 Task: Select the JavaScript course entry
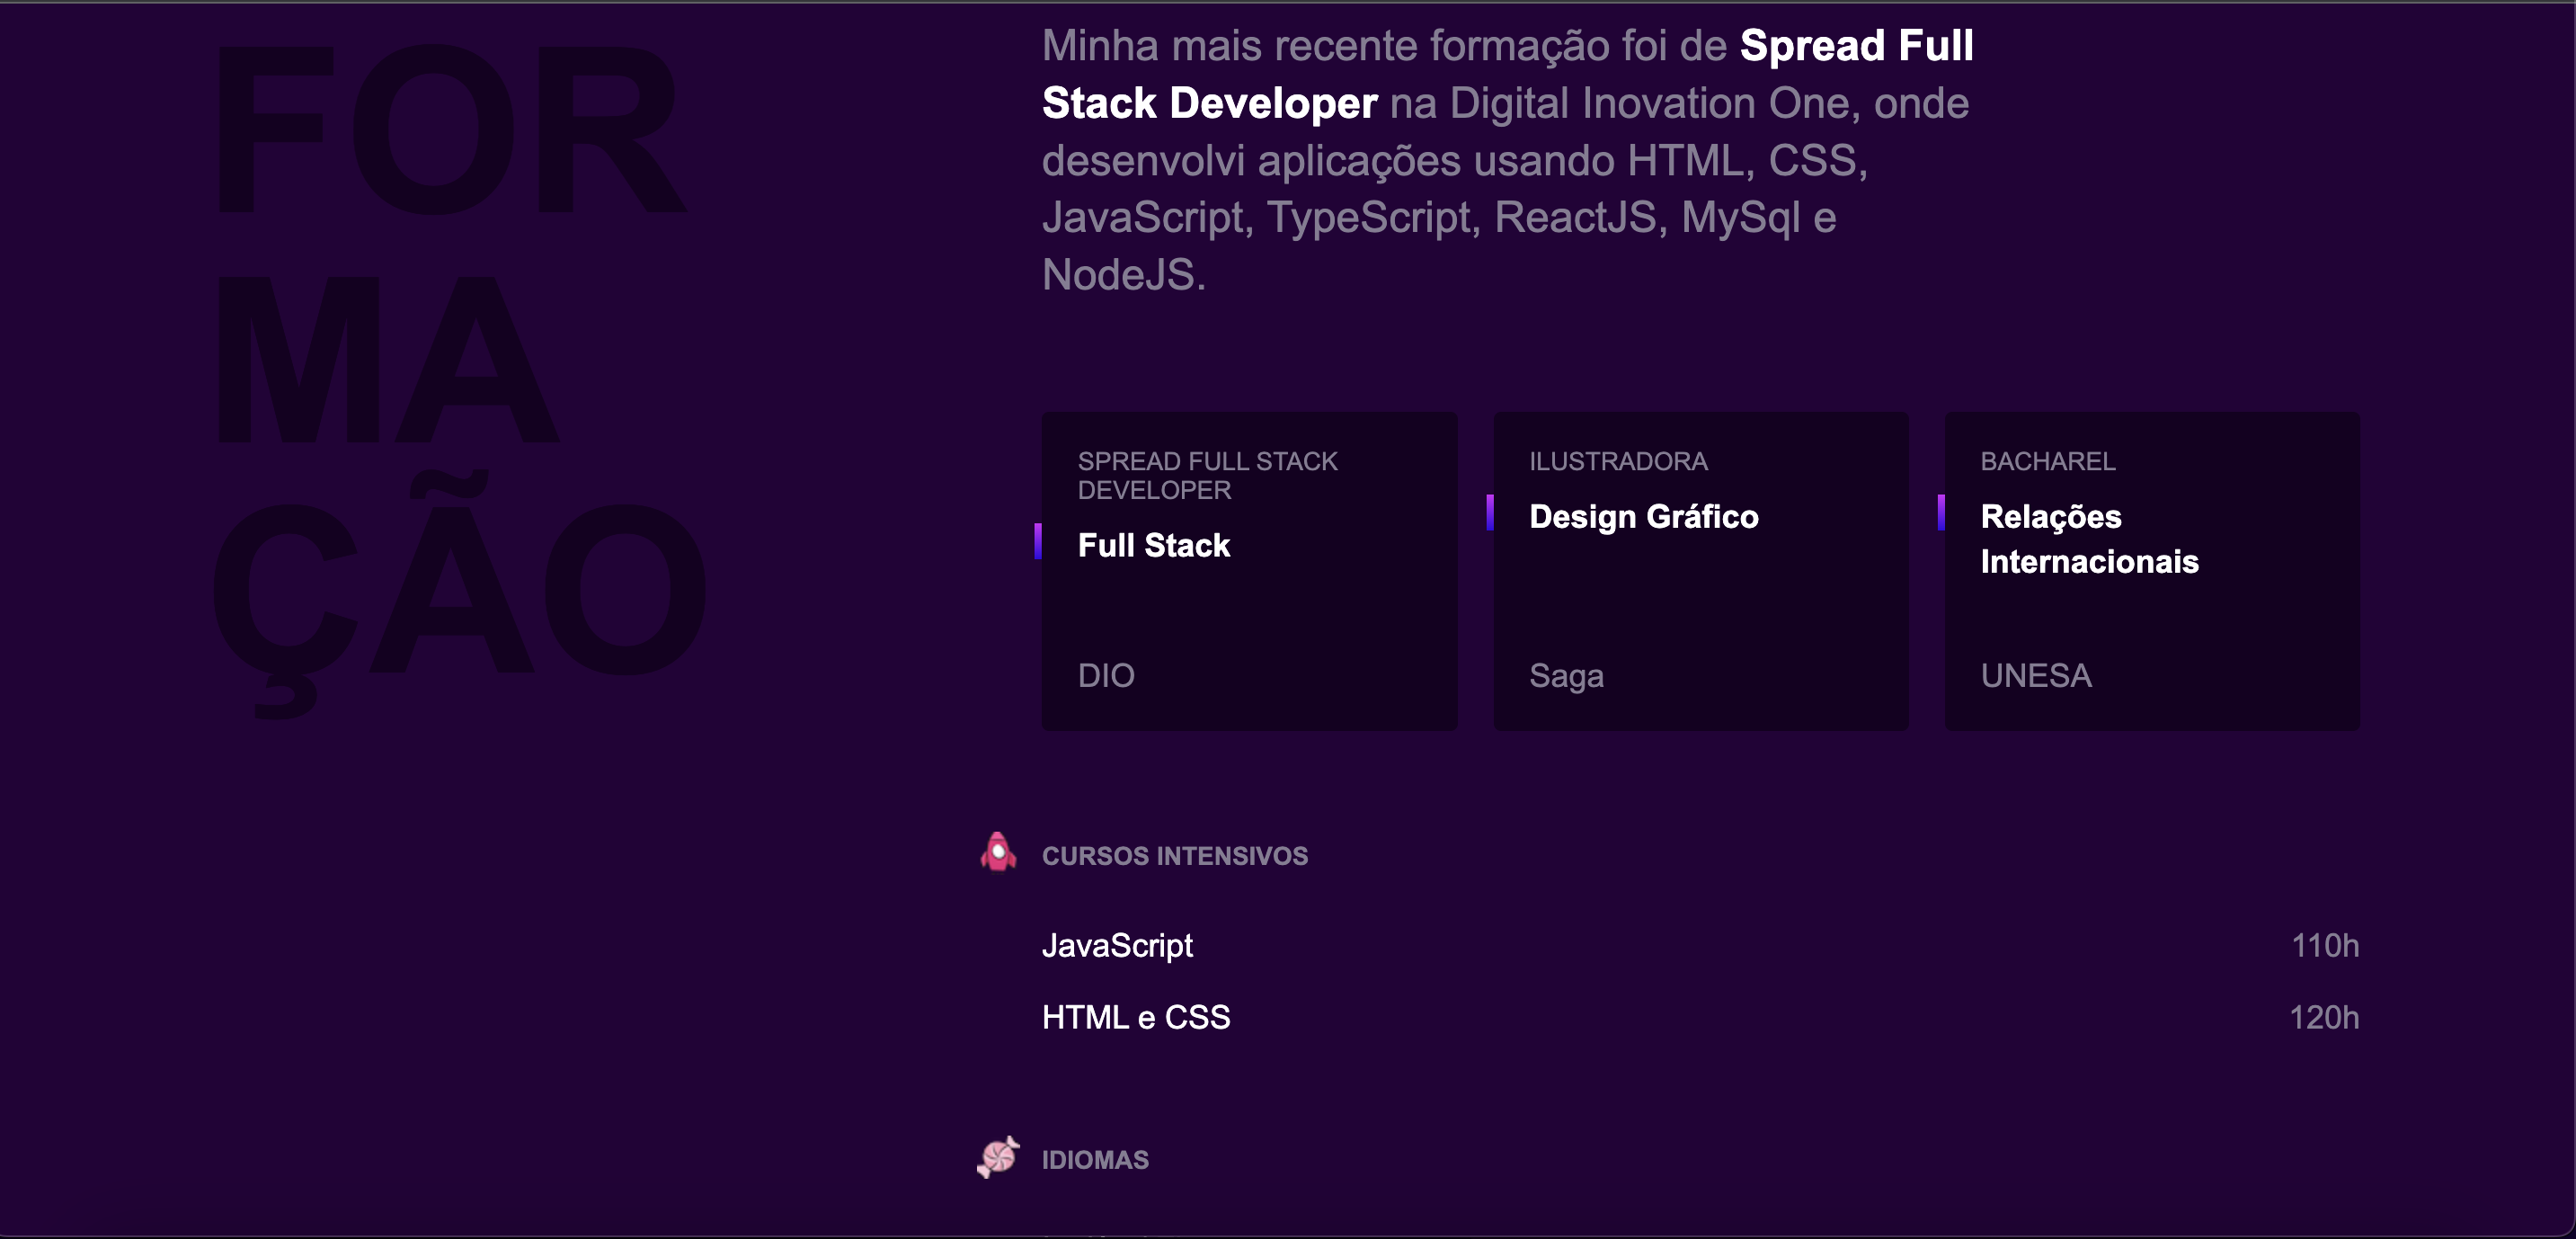pyautogui.click(x=1118, y=945)
